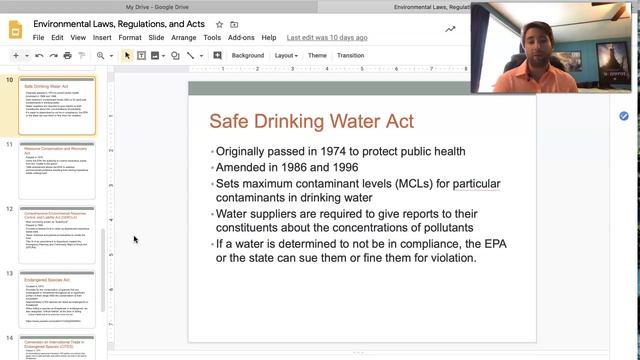Open the zoom dropdown arrow
This screenshot has height=360, width=640.
point(111,56)
